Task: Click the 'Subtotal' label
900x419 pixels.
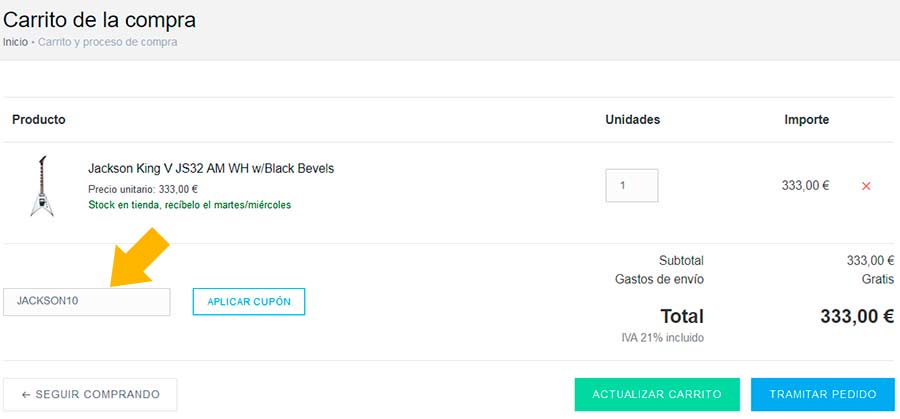Action: tap(681, 261)
